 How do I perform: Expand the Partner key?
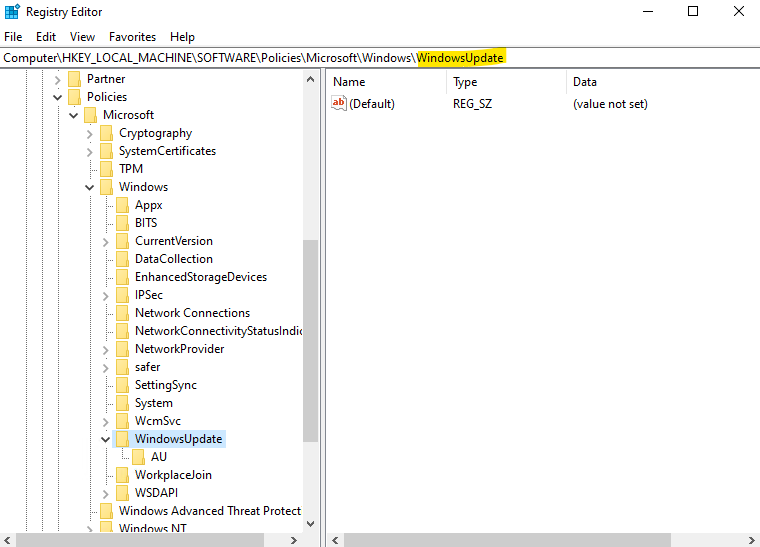(x=58, y=79)
